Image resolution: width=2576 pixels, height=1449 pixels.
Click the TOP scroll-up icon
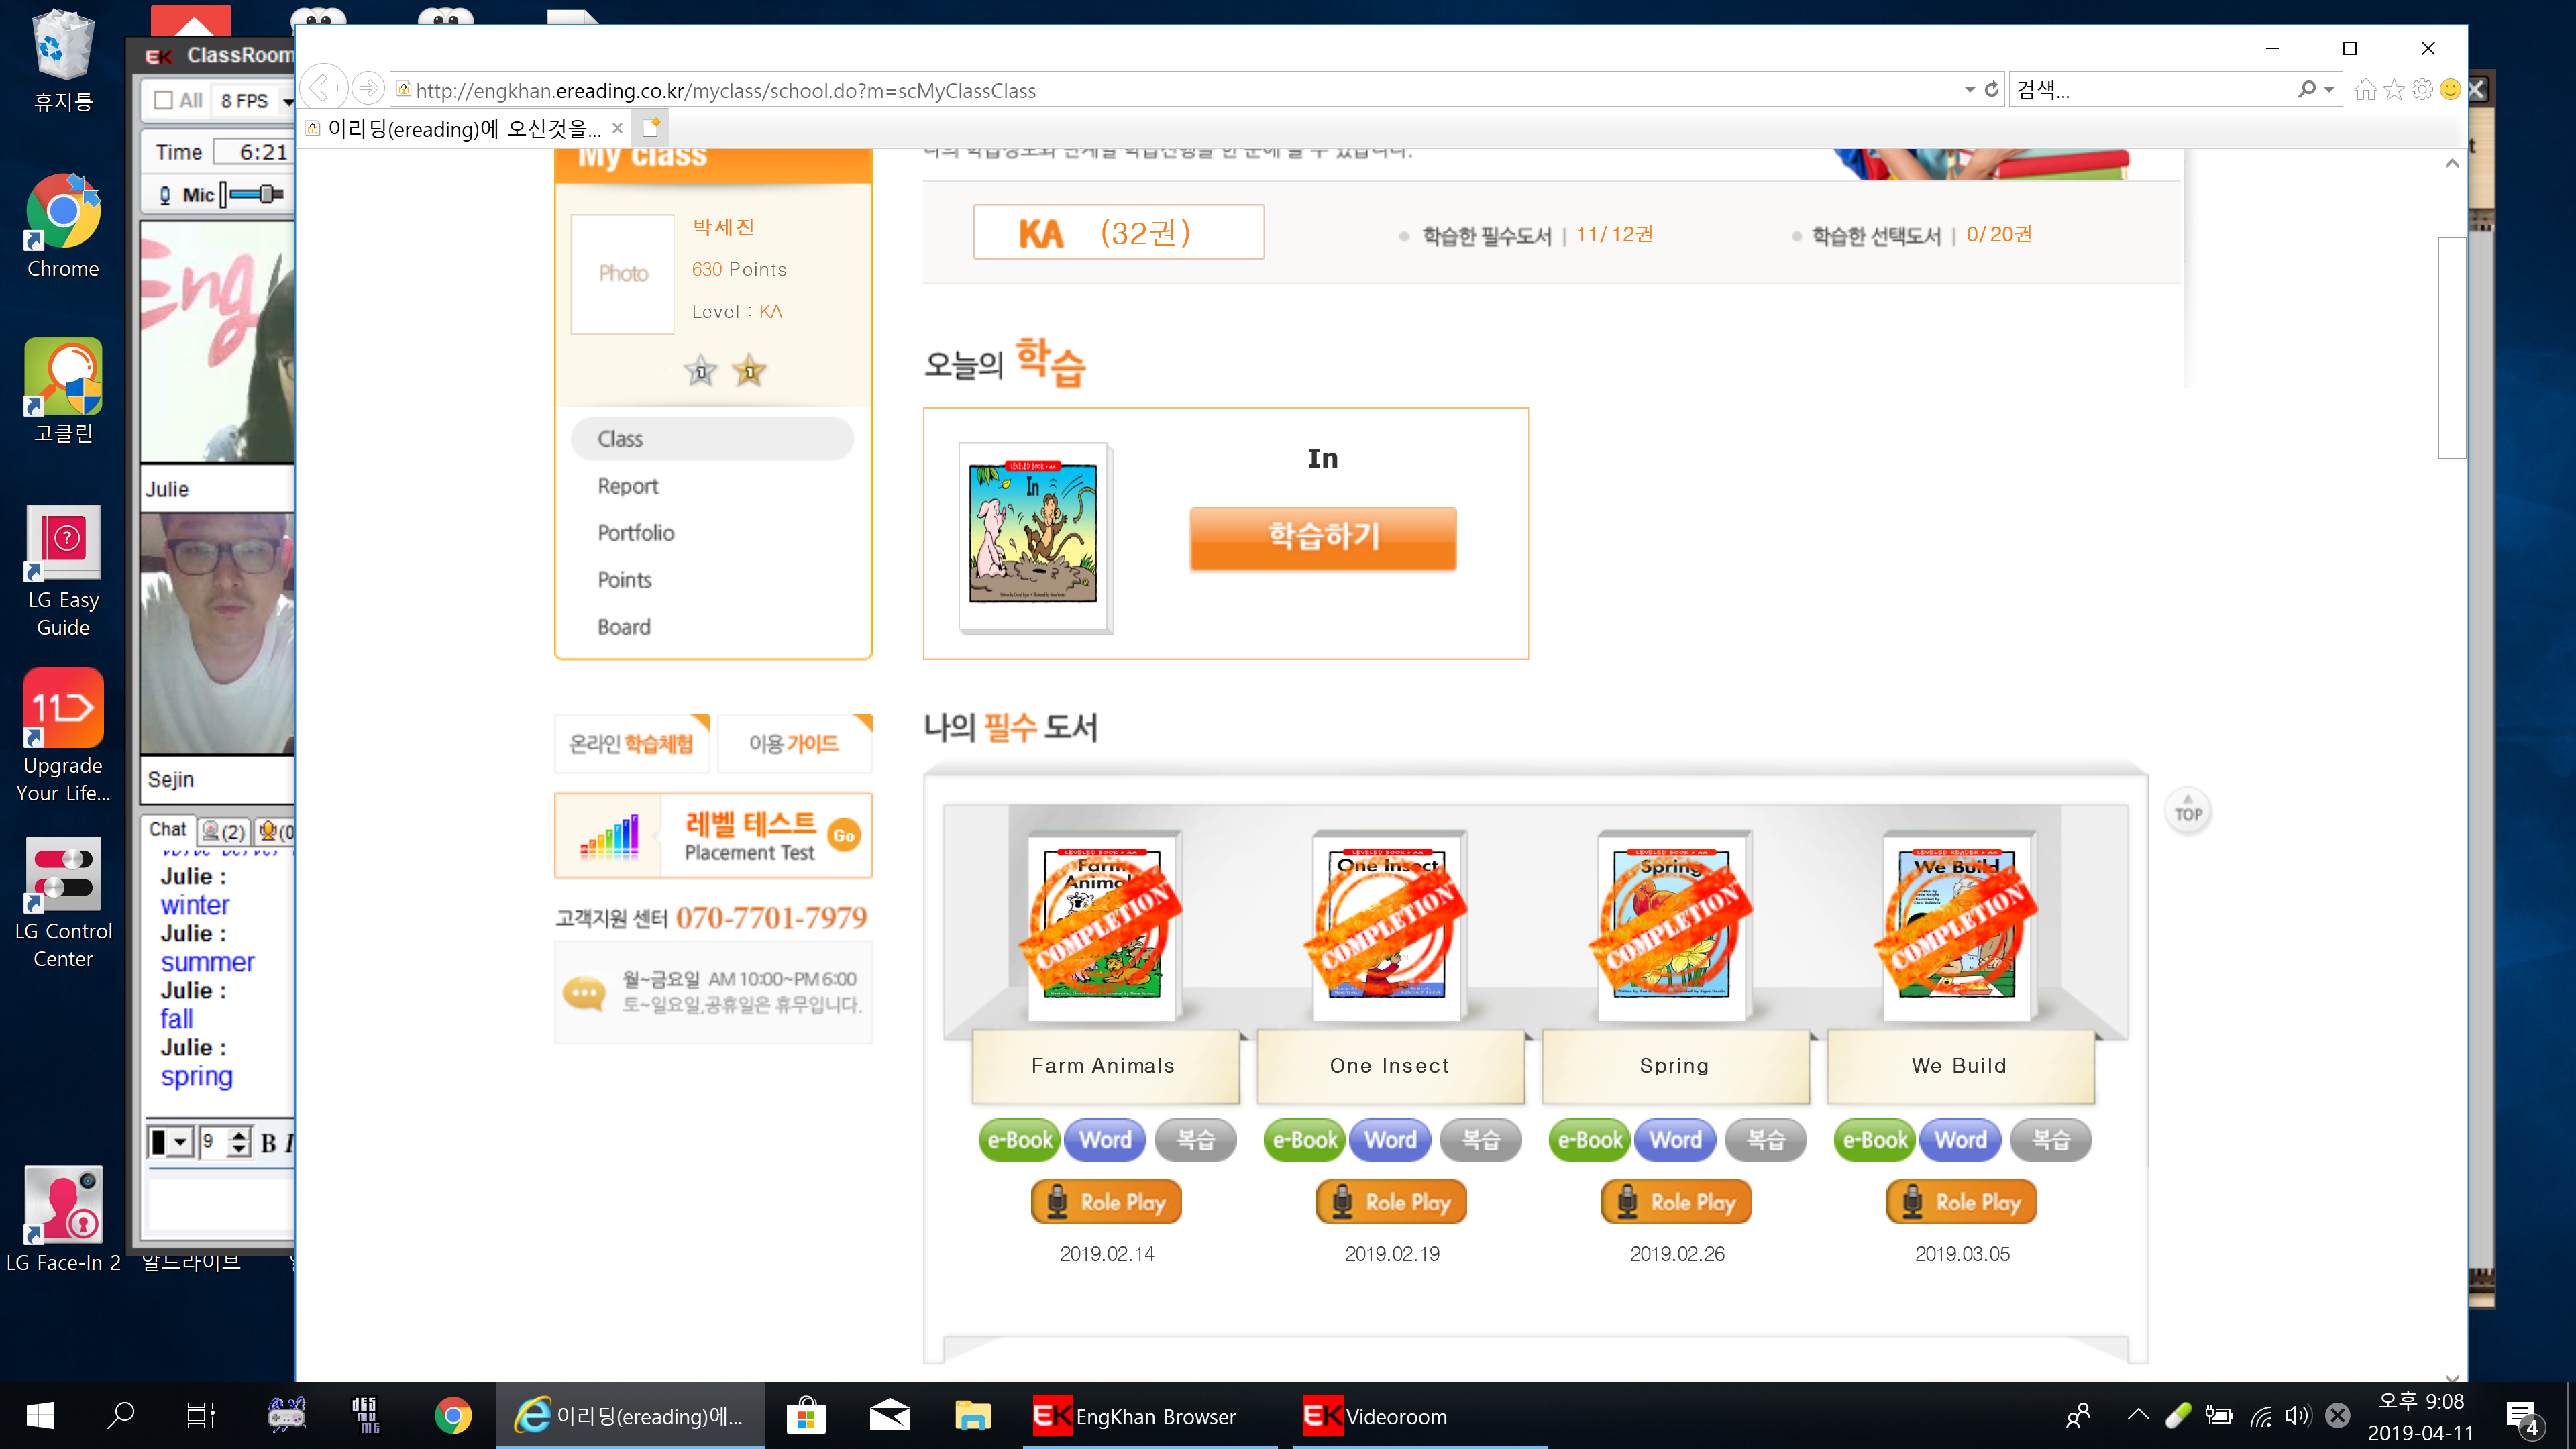(x=2188, y=811)
